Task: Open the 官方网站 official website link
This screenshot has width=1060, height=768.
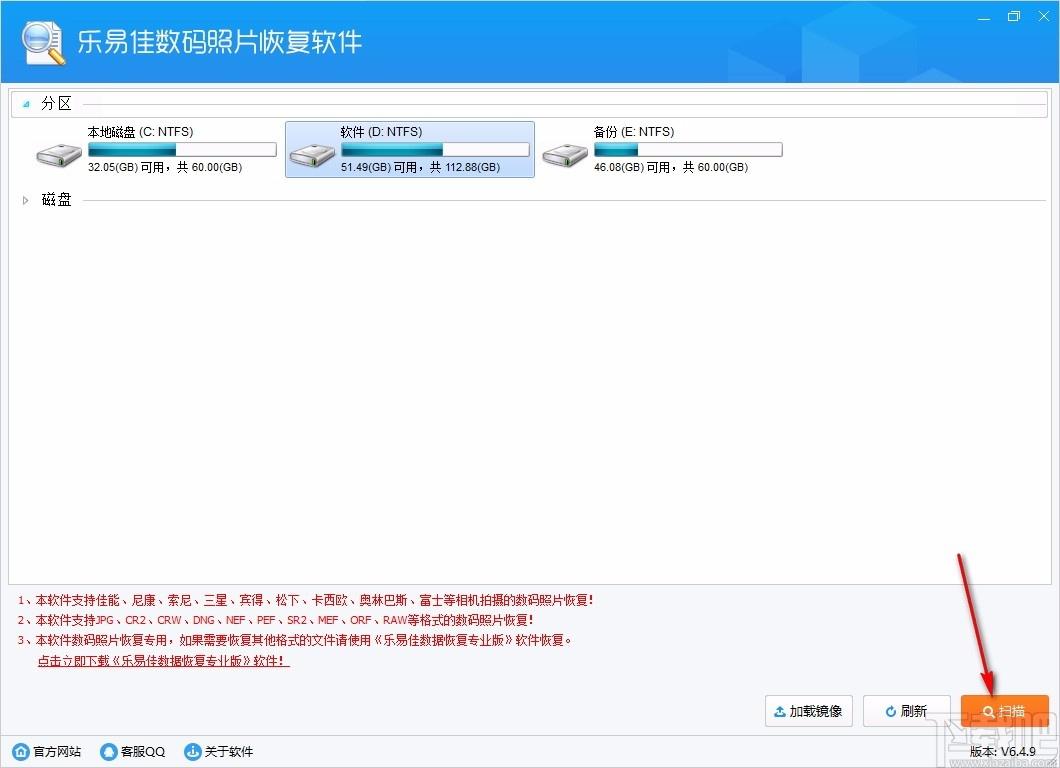Action: tap(47, 751)
